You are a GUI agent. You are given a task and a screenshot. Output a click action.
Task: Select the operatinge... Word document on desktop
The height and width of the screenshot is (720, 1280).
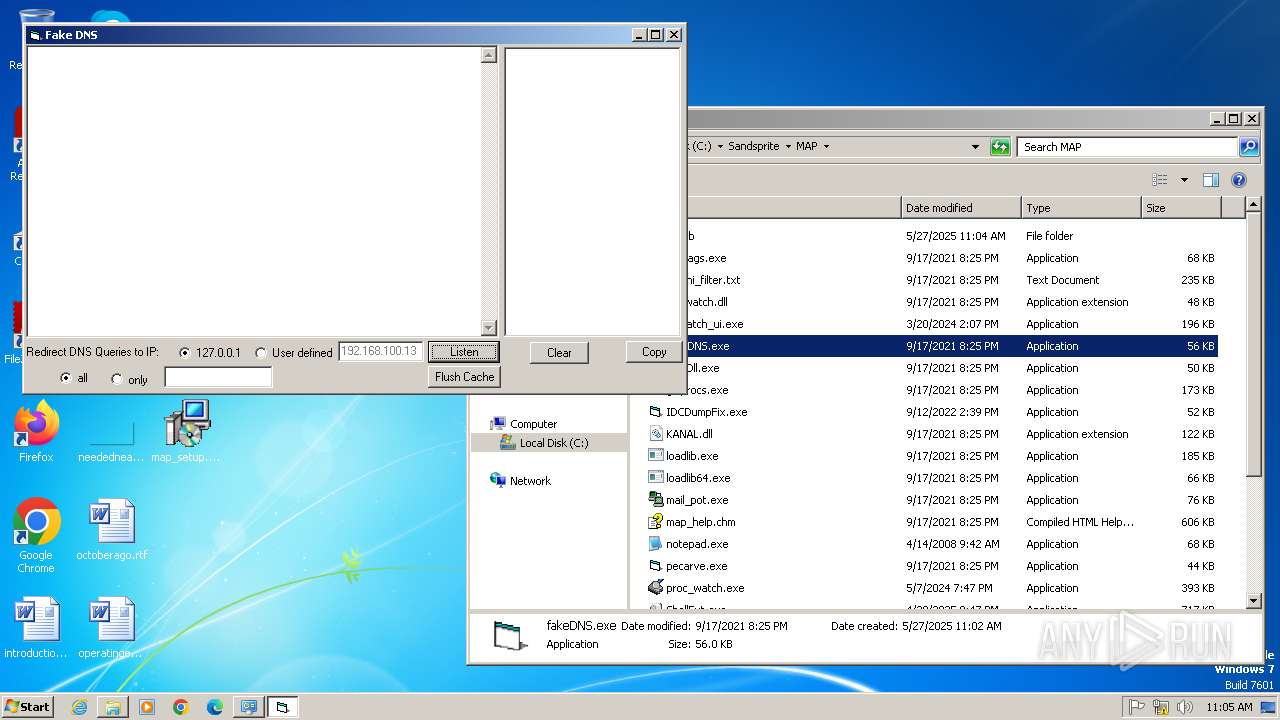coord(111,629)
